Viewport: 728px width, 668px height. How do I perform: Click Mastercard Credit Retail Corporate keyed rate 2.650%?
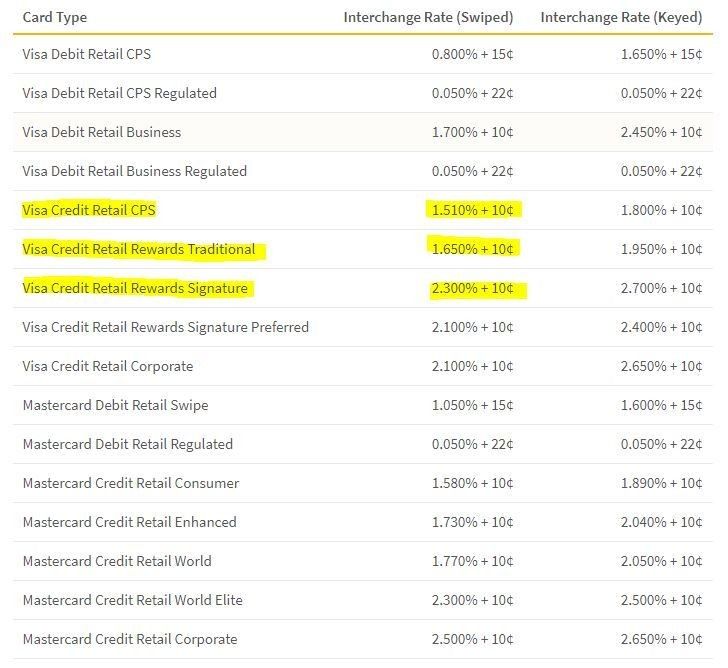(x=662, y=639)
